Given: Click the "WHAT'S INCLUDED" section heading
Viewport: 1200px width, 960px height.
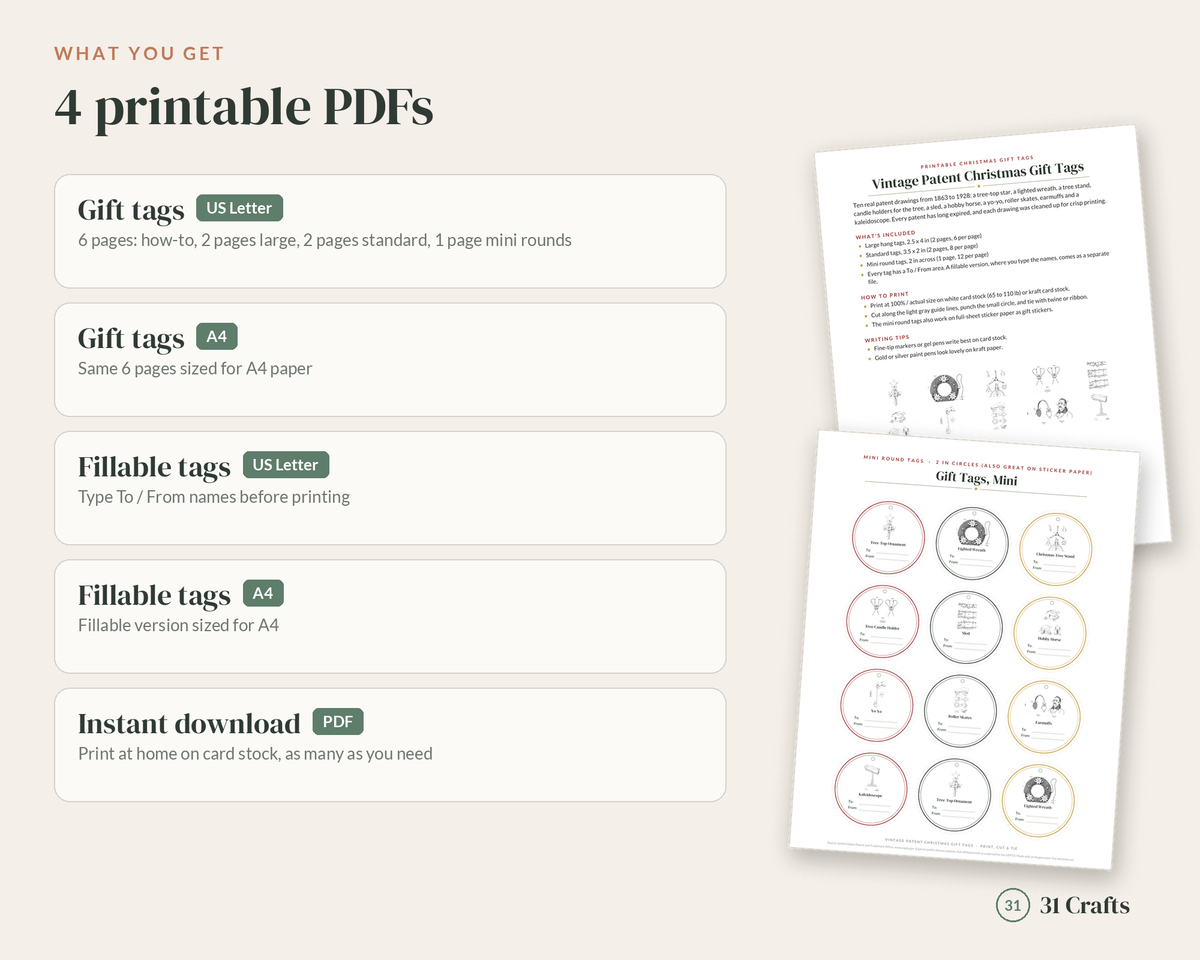Looking at the screenshot, I should click(885, 234).
